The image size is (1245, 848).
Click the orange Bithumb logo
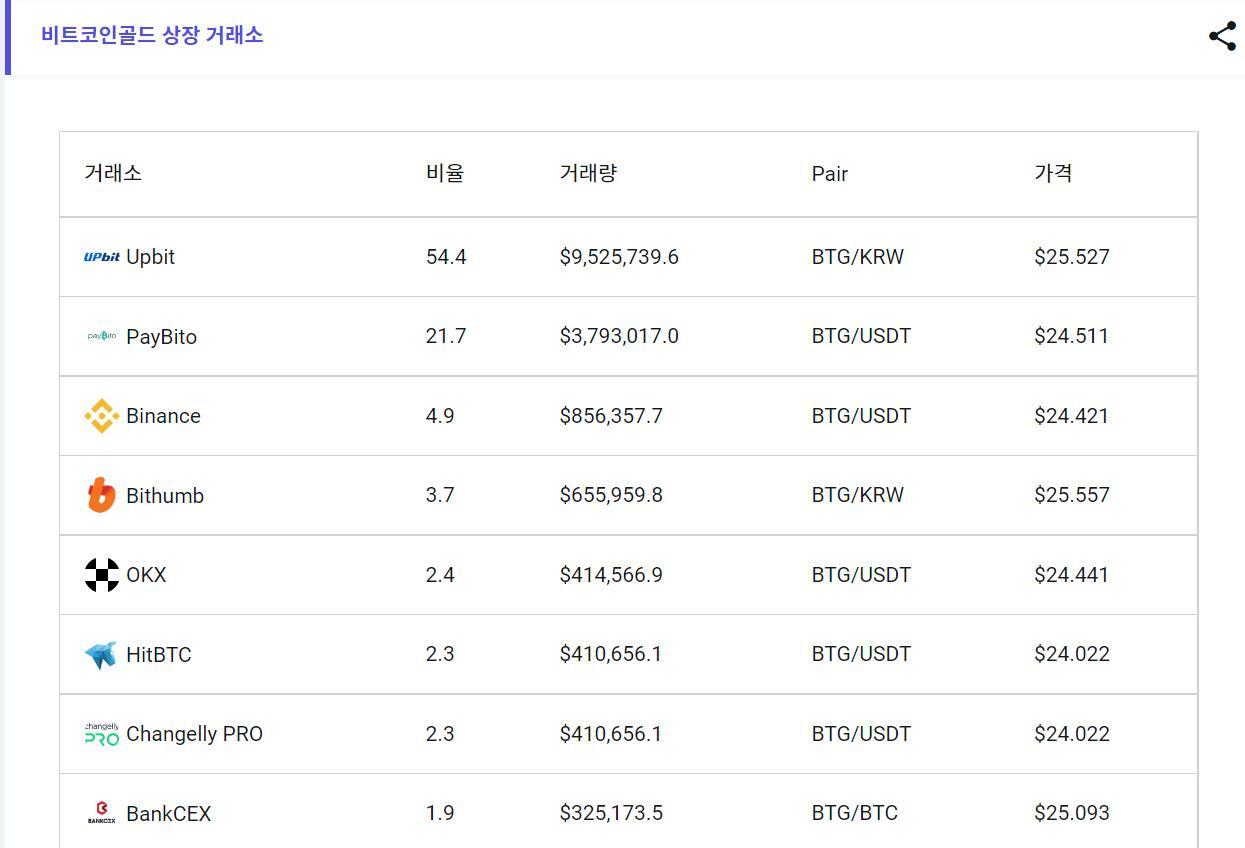[x=102, y=495]
